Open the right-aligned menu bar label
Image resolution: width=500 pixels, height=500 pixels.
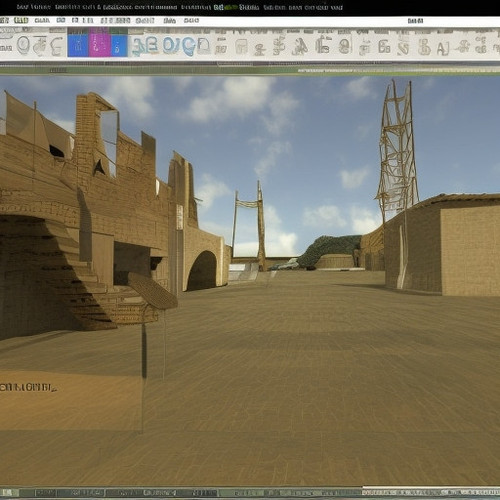coord(415,21)
